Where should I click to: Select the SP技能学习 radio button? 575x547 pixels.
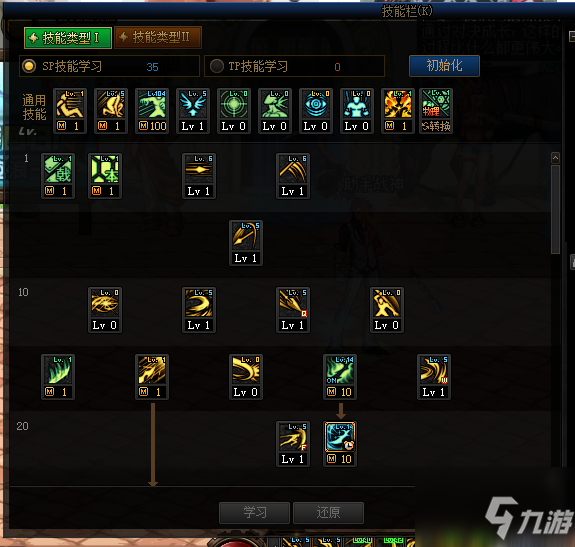[x=29, y=66]
